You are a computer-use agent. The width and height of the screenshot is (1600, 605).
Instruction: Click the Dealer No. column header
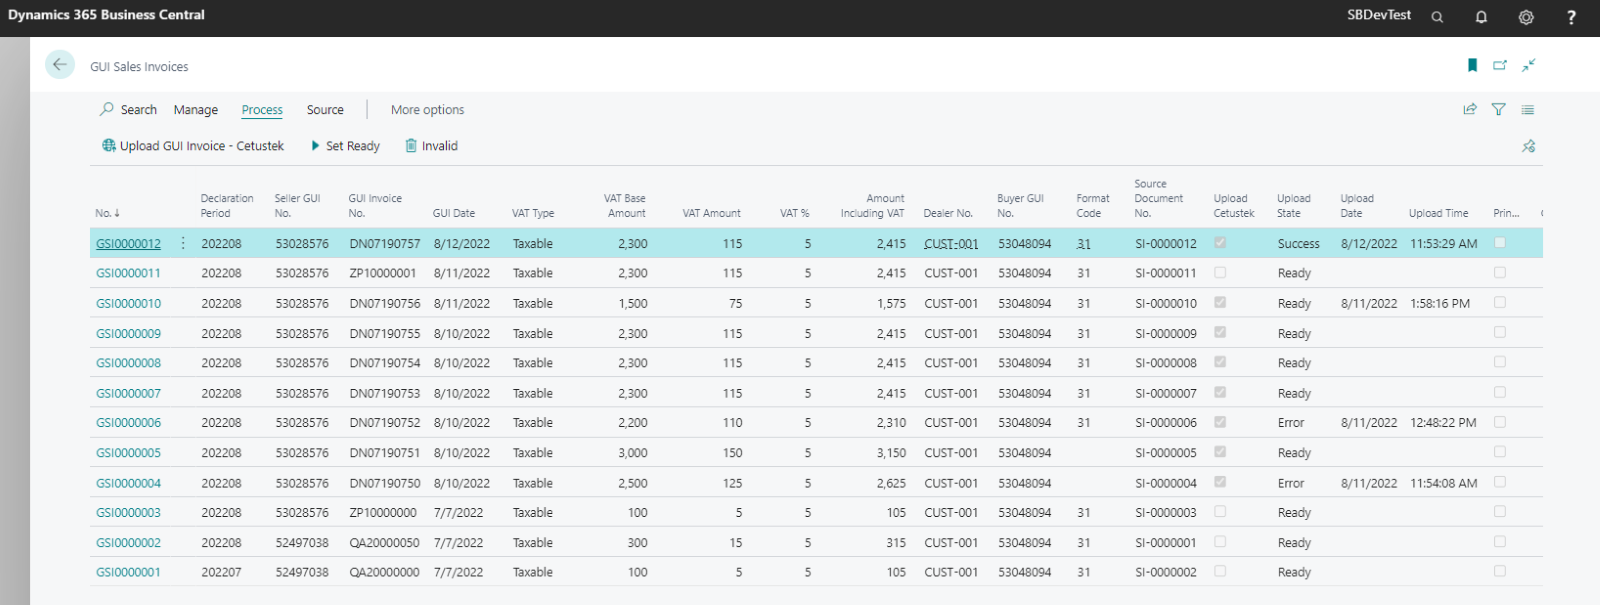[948, 213]
